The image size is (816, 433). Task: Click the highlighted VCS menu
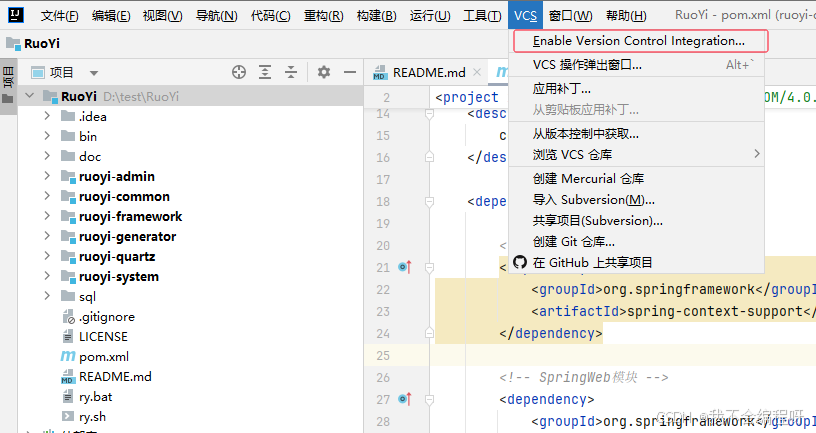click(x=525, y=16)
